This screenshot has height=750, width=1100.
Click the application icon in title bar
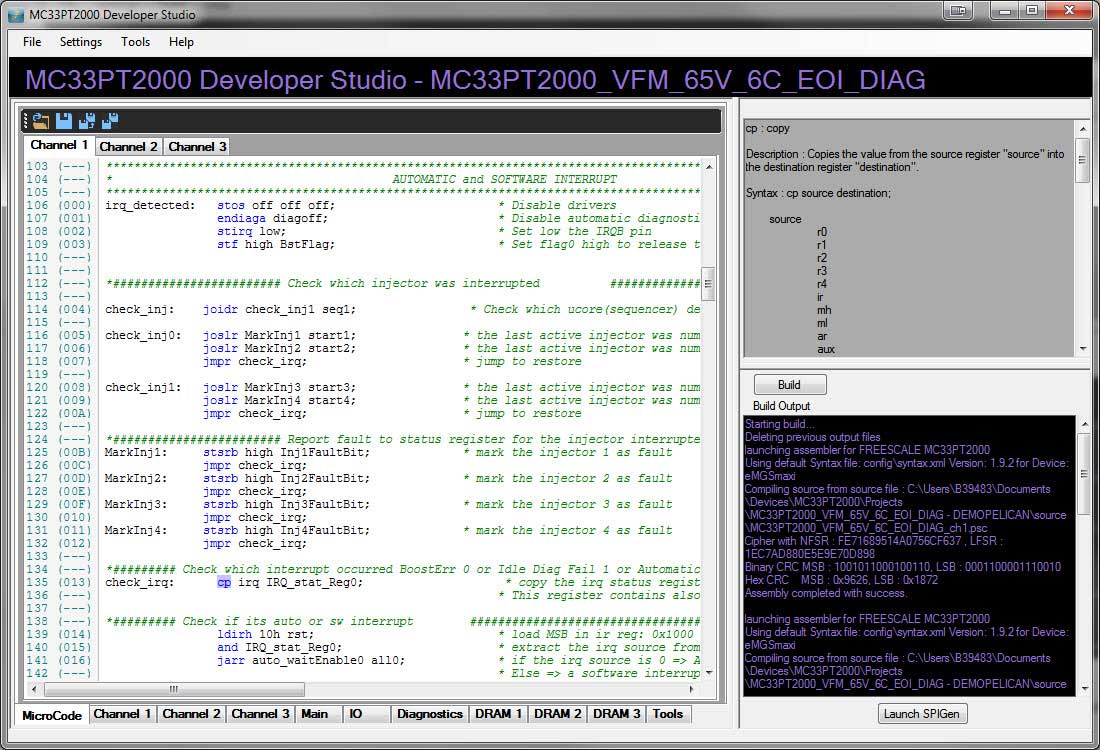(16, 14)
